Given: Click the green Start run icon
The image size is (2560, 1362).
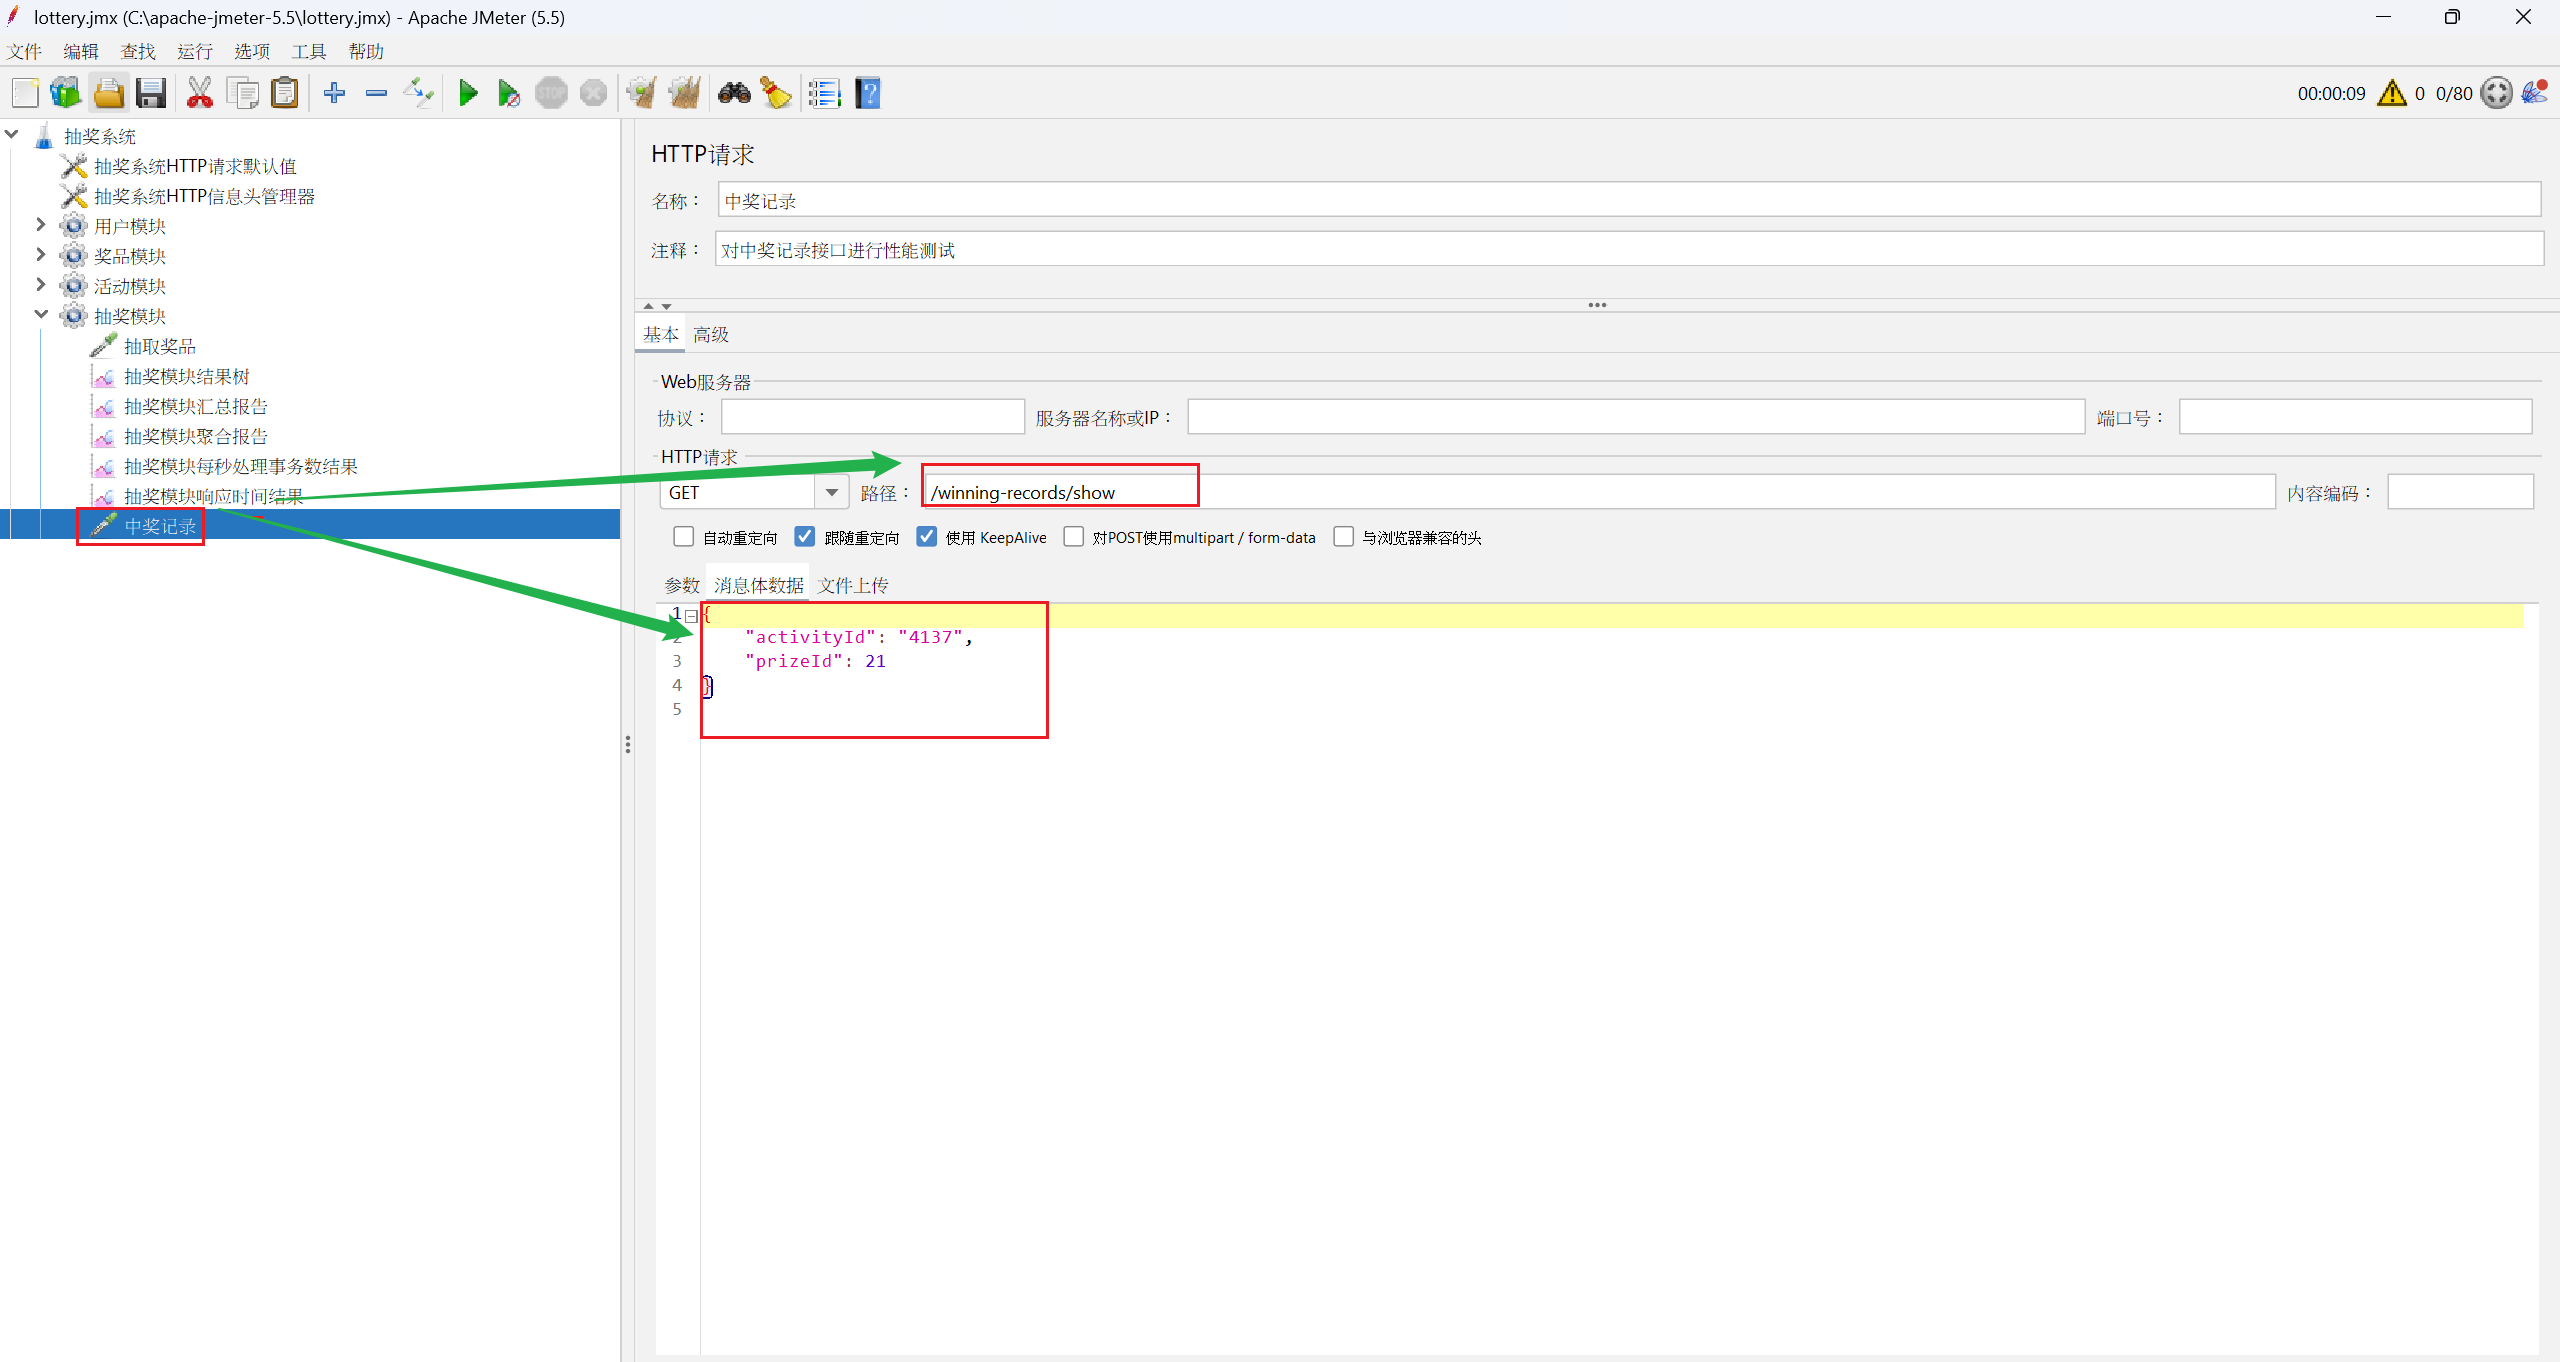Looking at the screenshot, I should tap(467, 94).
